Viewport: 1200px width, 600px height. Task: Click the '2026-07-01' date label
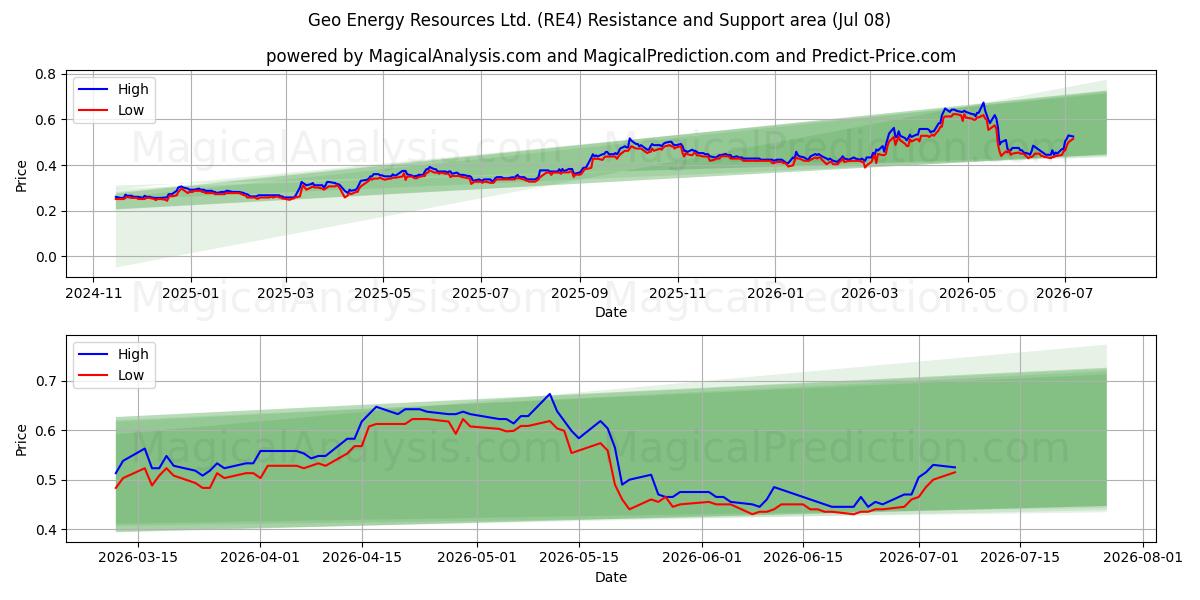[x=919, y=558]
